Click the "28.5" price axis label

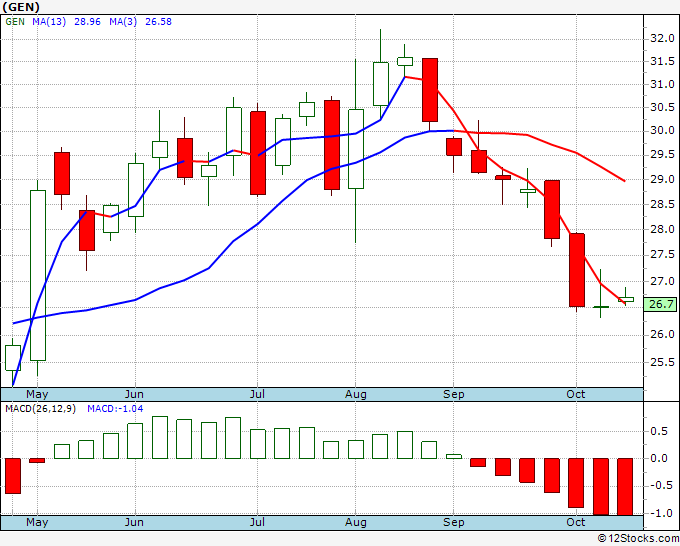pos(662,204)
